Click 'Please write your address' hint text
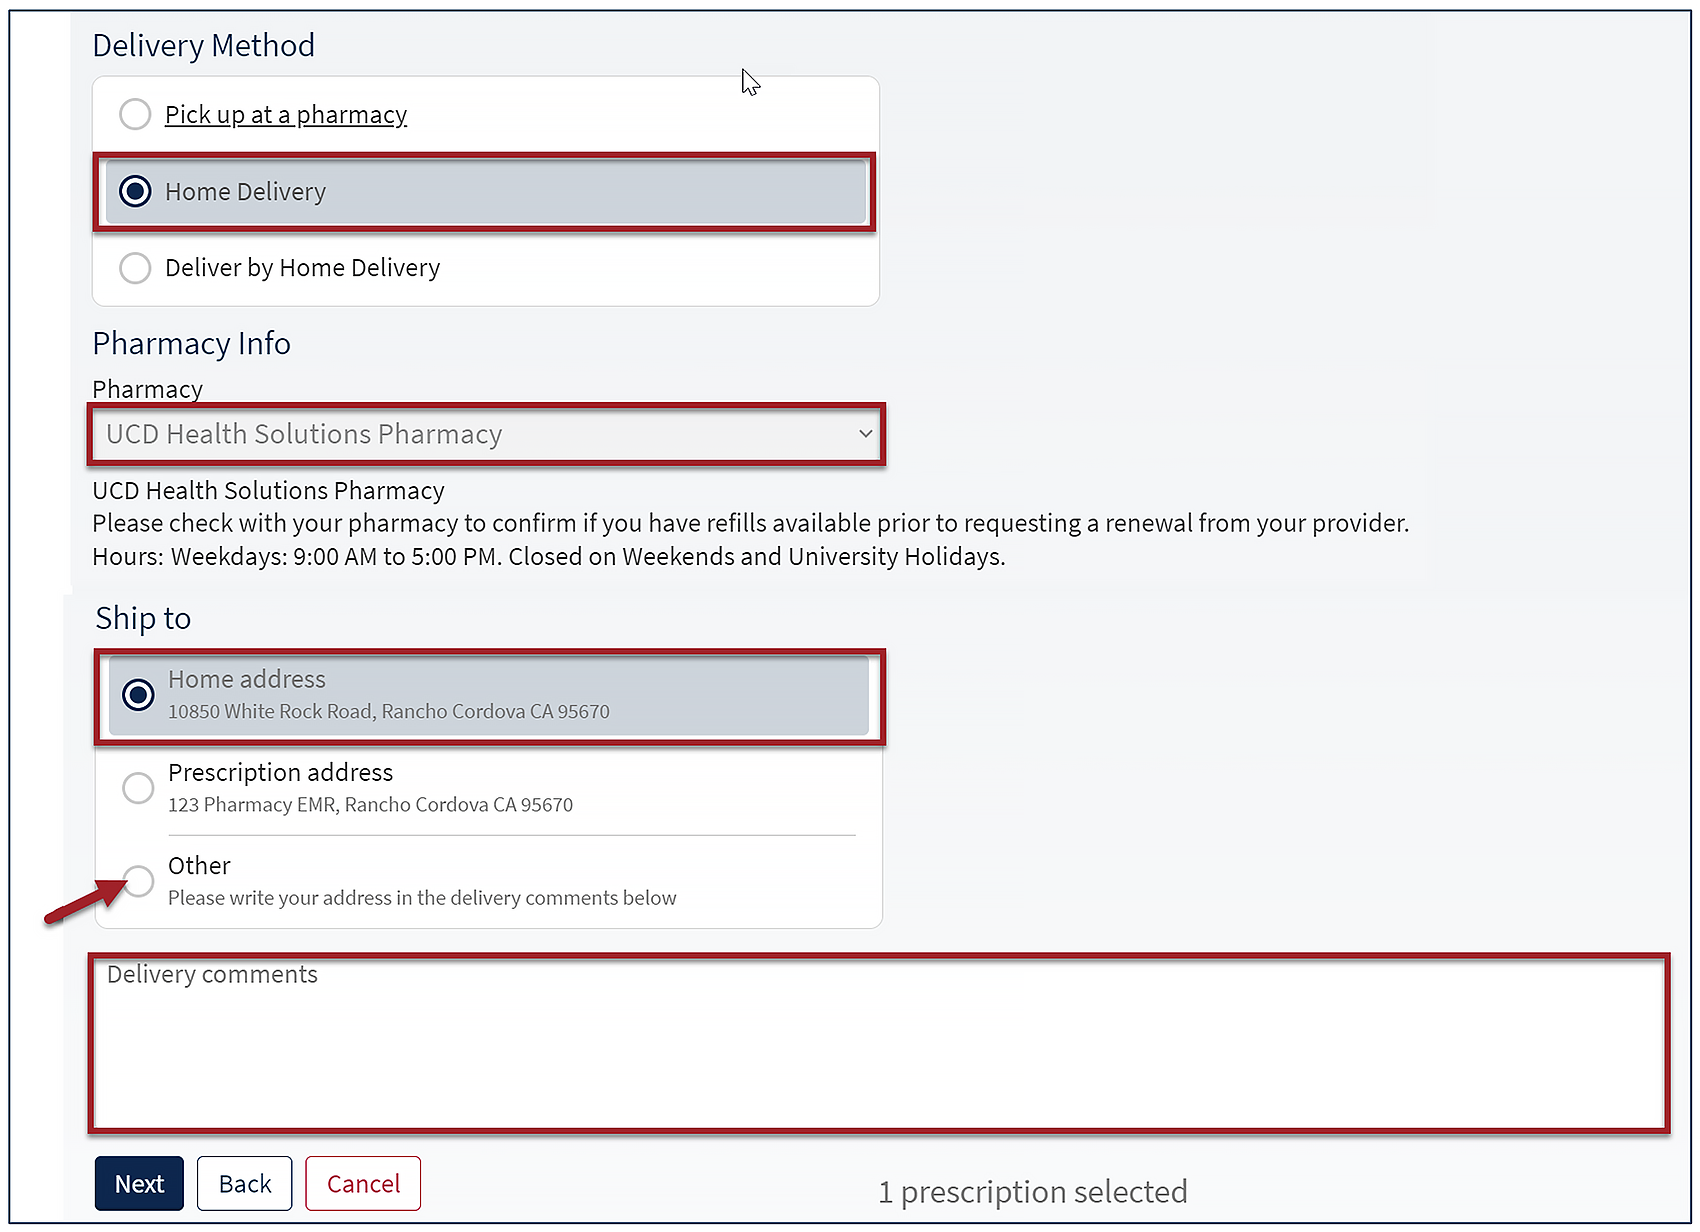Screen dimensions: 1700x1232 [421, 898]
